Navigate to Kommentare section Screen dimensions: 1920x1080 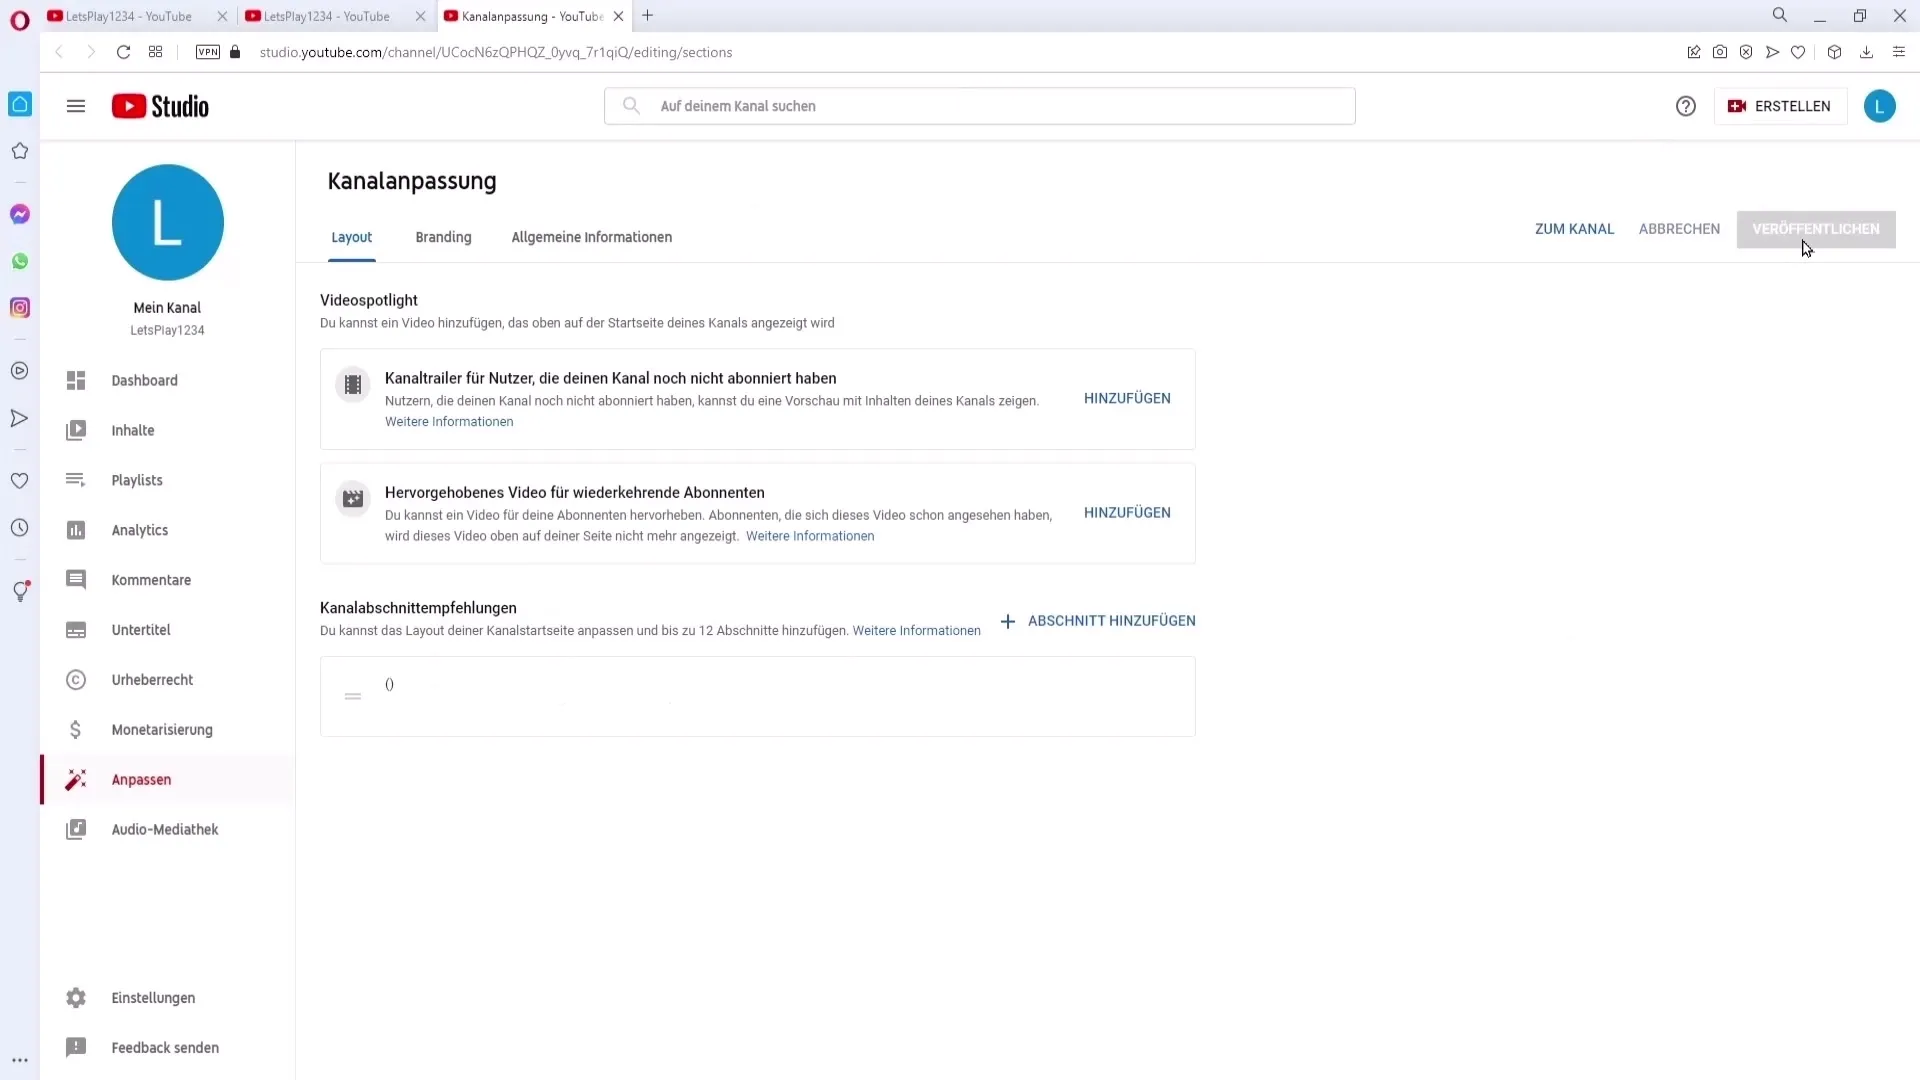152,580
